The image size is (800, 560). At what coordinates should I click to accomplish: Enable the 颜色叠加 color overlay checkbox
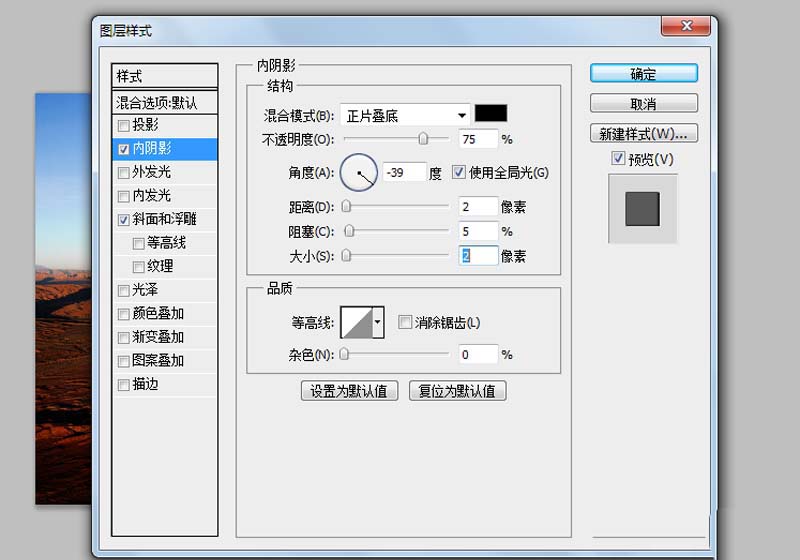(123, 314)
